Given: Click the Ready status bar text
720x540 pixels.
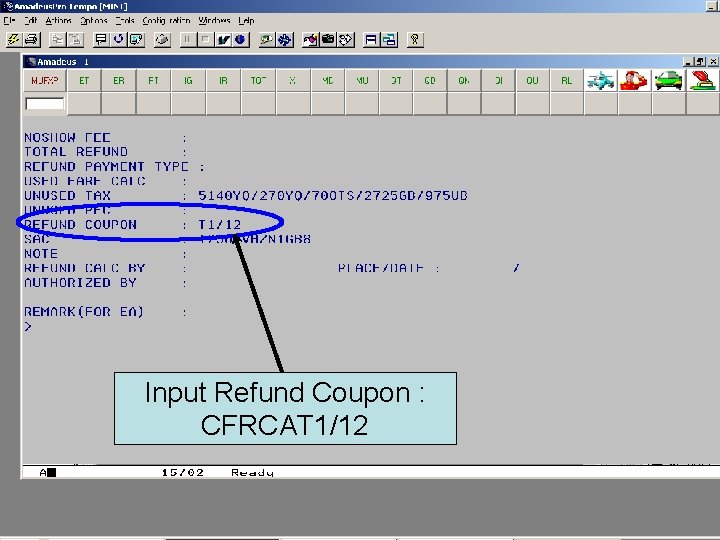Looking at the screenshot, I should (x=252, y=472).
